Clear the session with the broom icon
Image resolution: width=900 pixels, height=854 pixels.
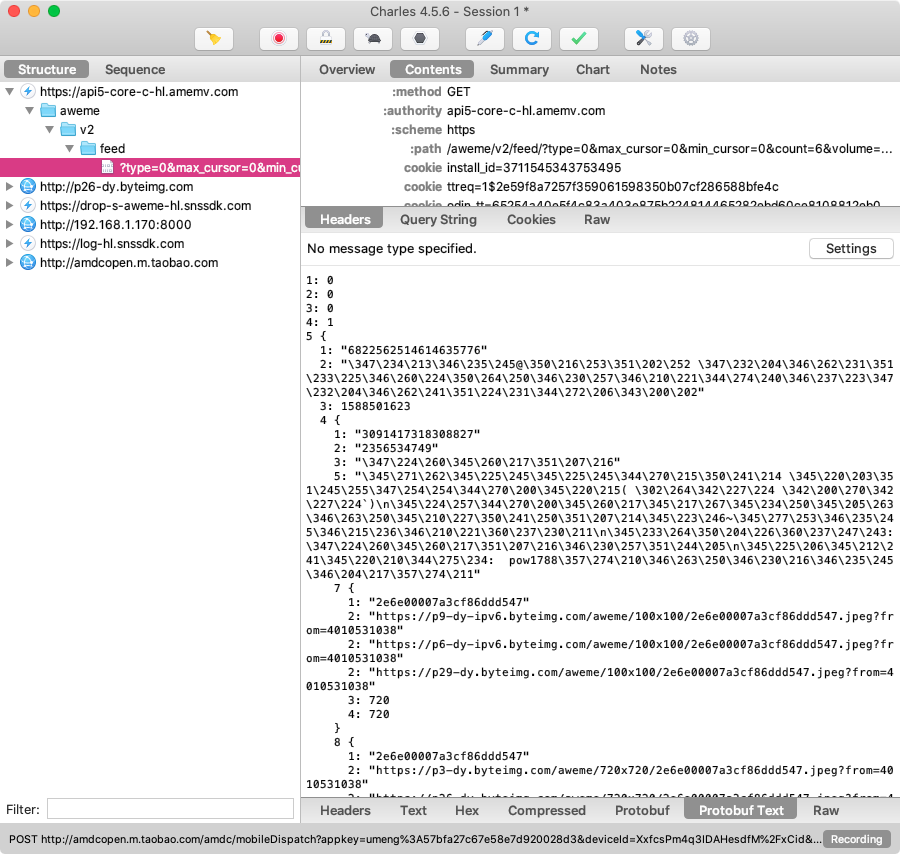click(x=214, y=38)
